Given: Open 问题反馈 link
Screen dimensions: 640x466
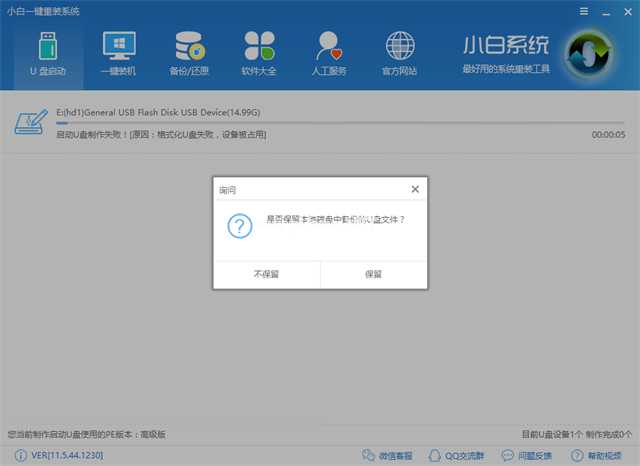Looking at the screenshot, I should [x=527, y=455].
